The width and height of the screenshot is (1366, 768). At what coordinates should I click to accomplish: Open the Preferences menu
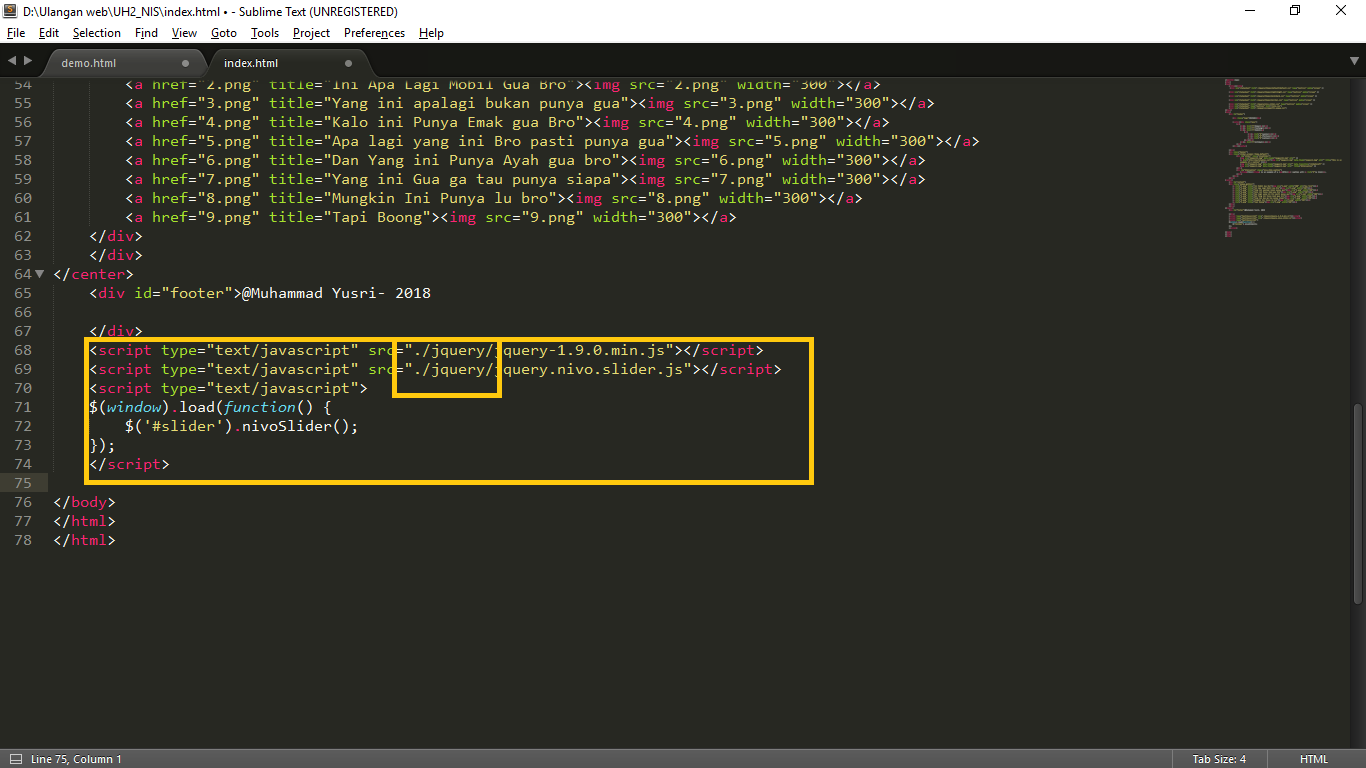[x=374, y=33]
